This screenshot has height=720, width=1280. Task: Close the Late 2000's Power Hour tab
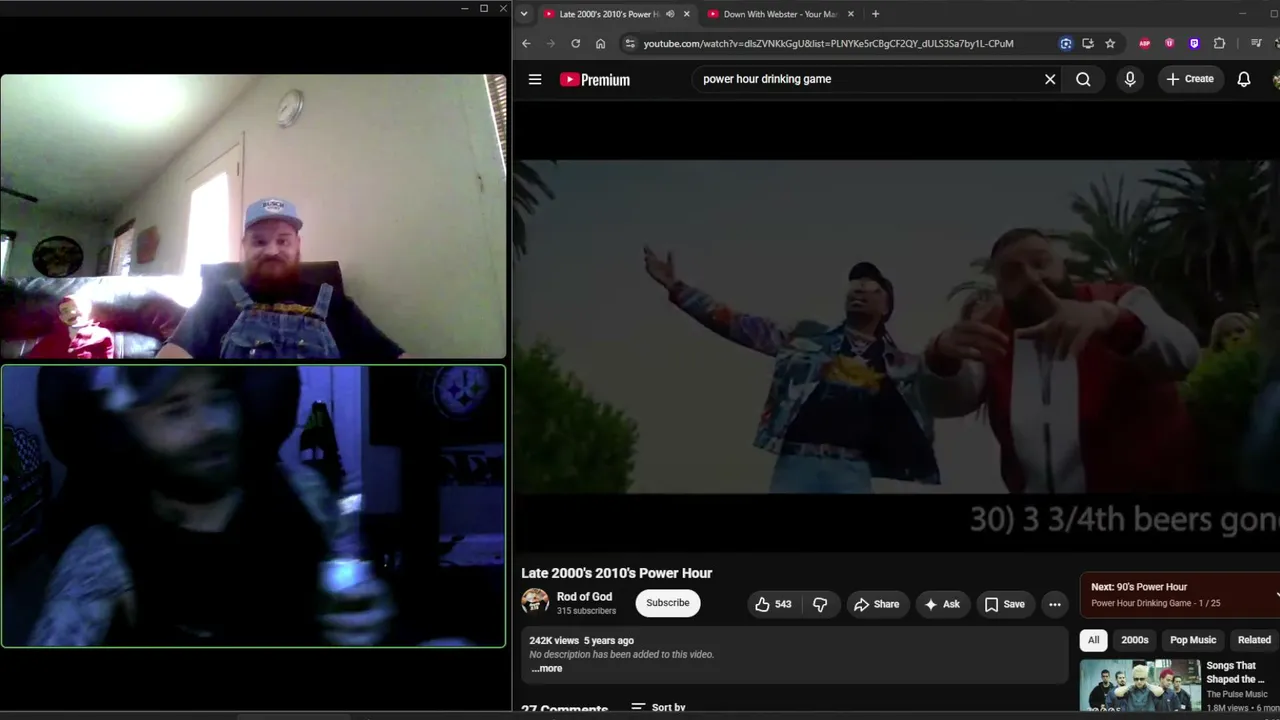(x=686, y=14)
